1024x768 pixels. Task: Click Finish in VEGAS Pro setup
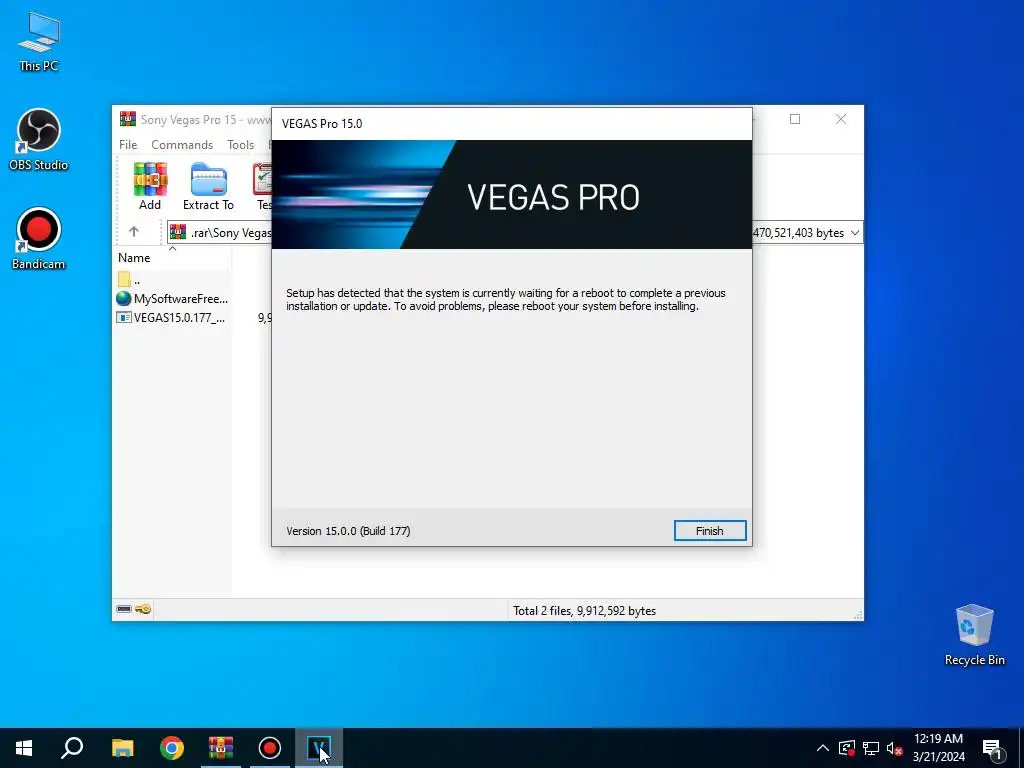[709, 530]
